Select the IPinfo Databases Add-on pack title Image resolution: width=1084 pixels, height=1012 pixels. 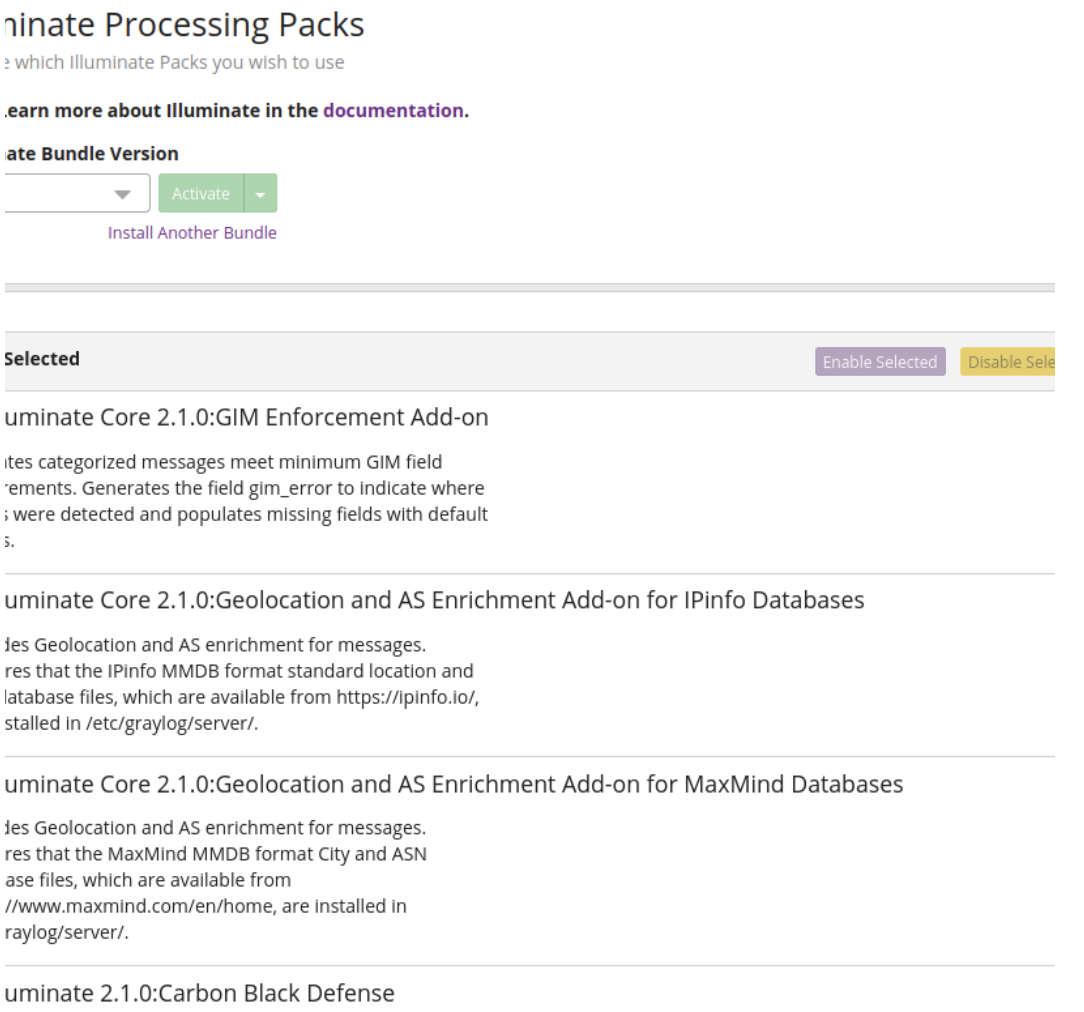(434, 600)
